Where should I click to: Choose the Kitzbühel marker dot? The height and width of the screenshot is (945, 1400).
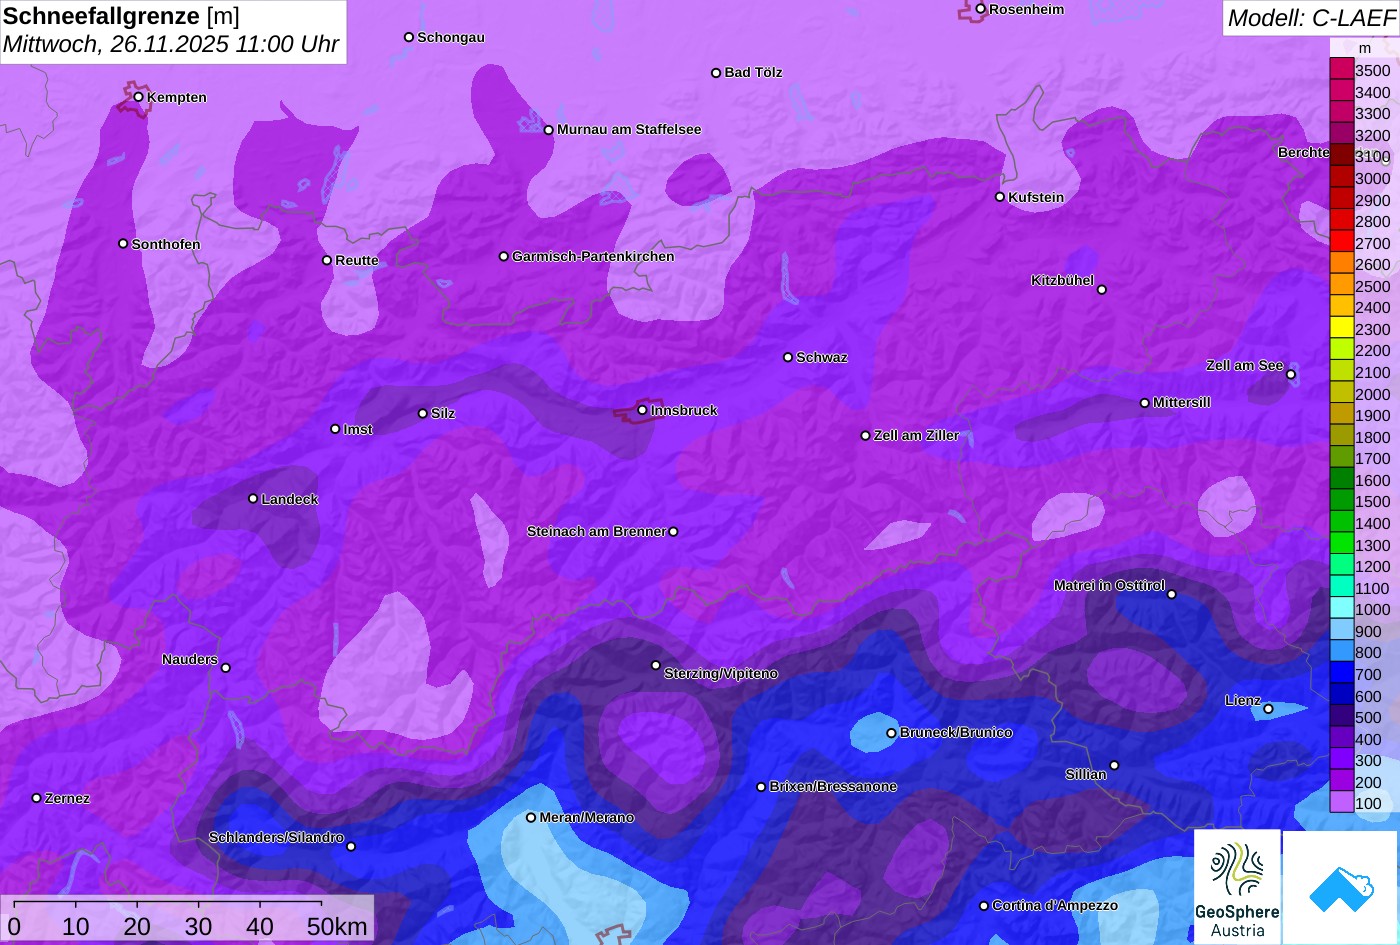point(1102,290)
